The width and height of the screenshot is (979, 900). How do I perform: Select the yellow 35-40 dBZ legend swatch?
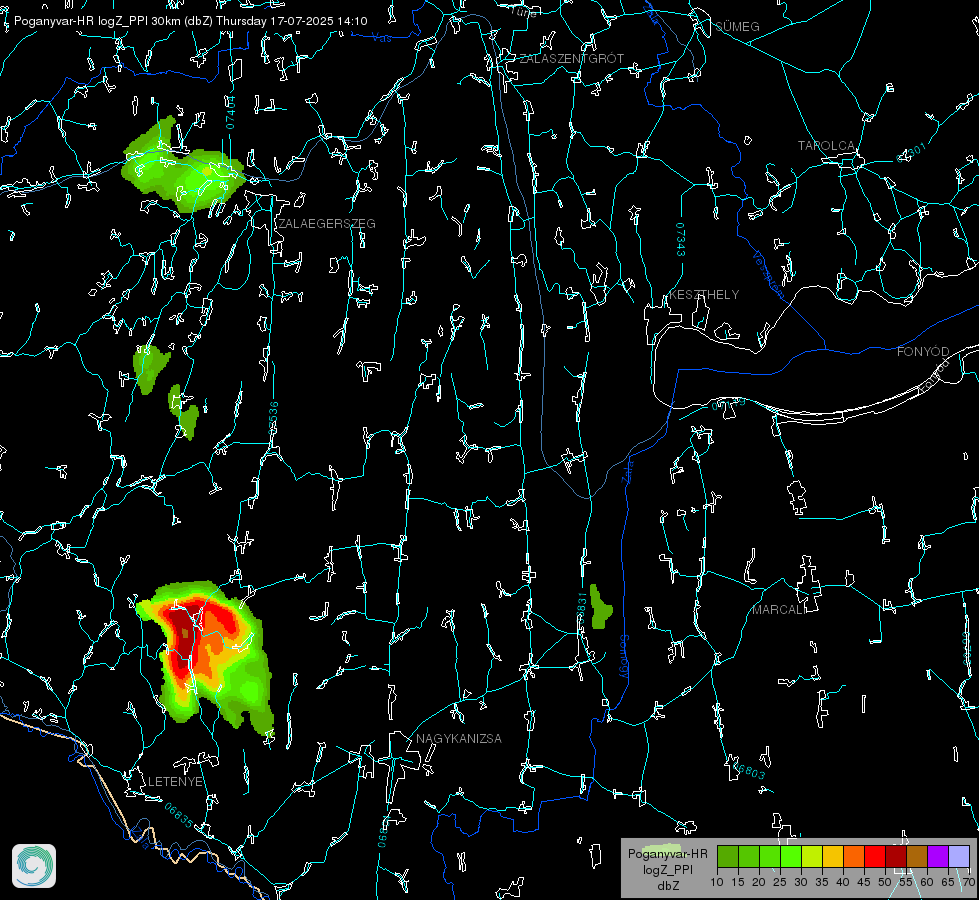coord(833,856)
